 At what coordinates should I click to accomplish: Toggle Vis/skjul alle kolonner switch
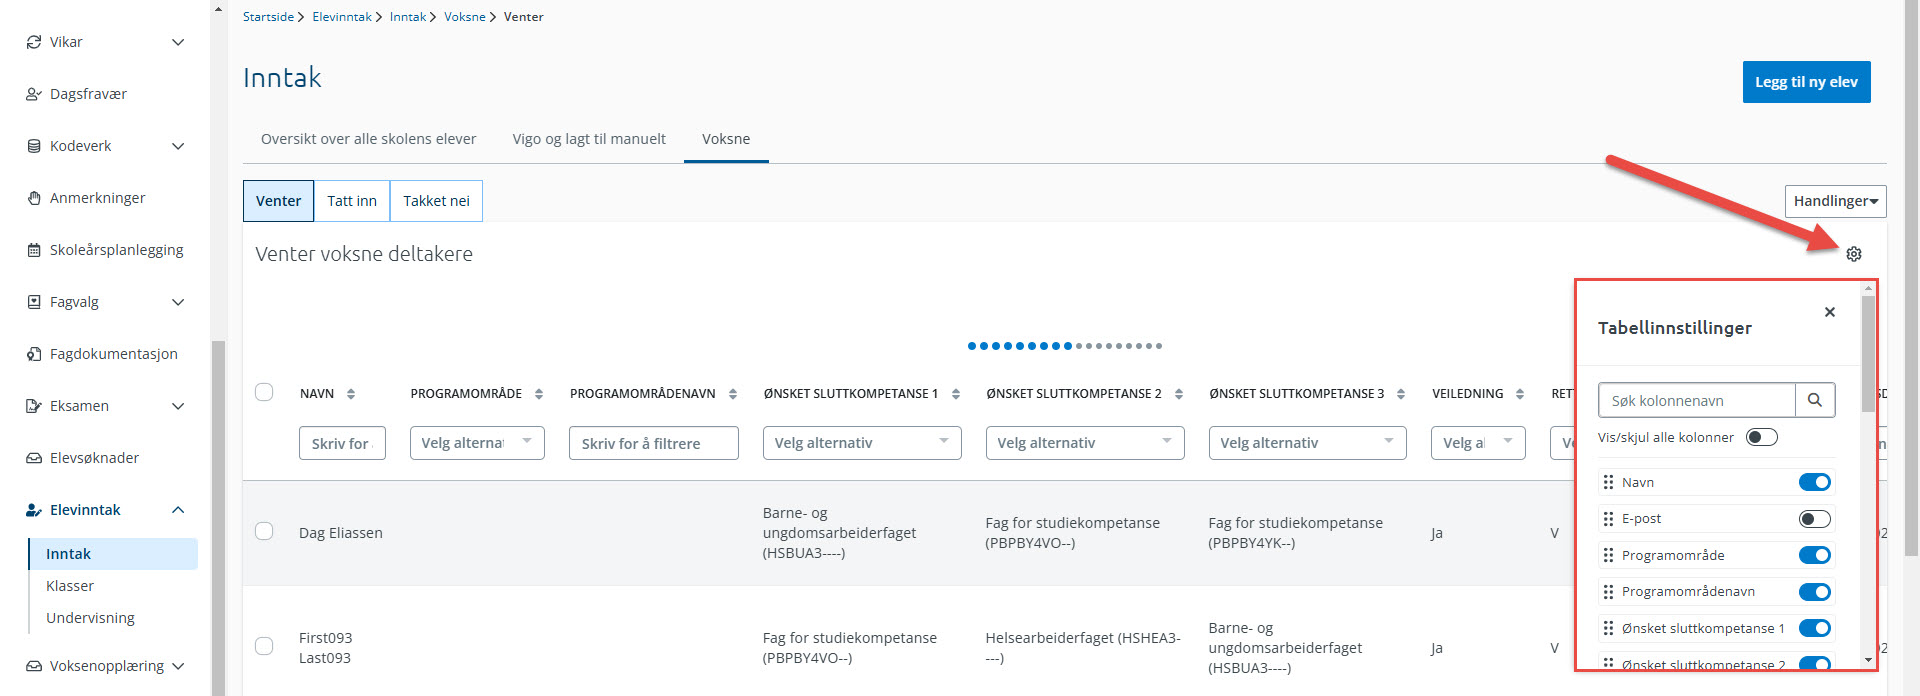pos(1762,437)
